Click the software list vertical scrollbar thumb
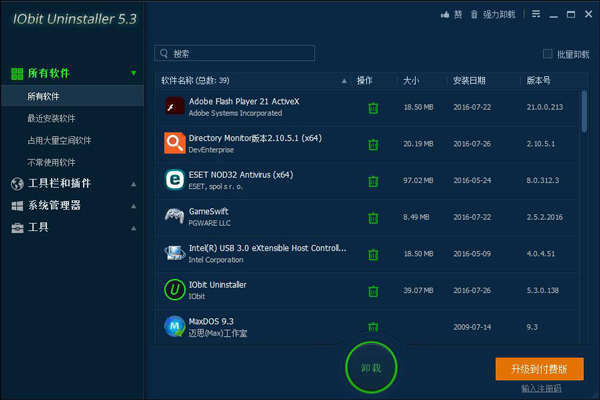The image size is (600, 400). tap(584, 111)
